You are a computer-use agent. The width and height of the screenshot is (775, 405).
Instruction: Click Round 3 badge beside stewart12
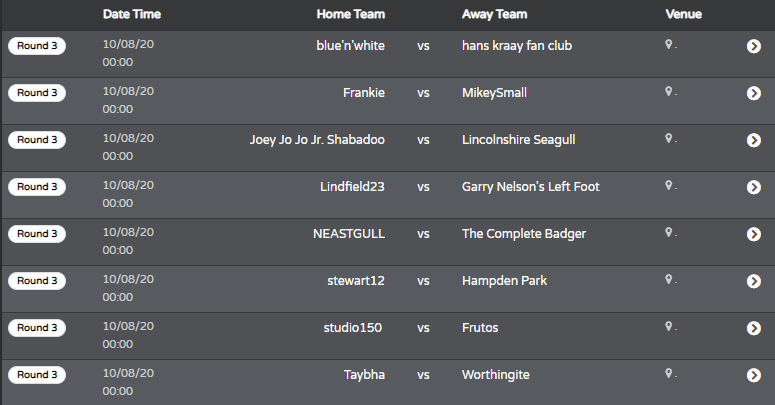point(37,281)
